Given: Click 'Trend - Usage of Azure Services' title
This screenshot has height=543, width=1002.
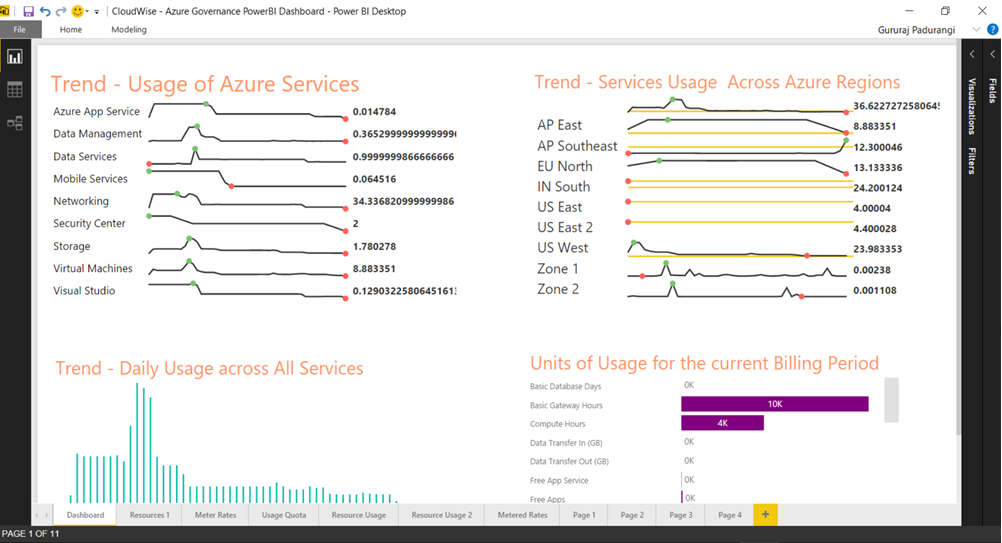Looking at the screenshot, I should [x=205, y=84].
